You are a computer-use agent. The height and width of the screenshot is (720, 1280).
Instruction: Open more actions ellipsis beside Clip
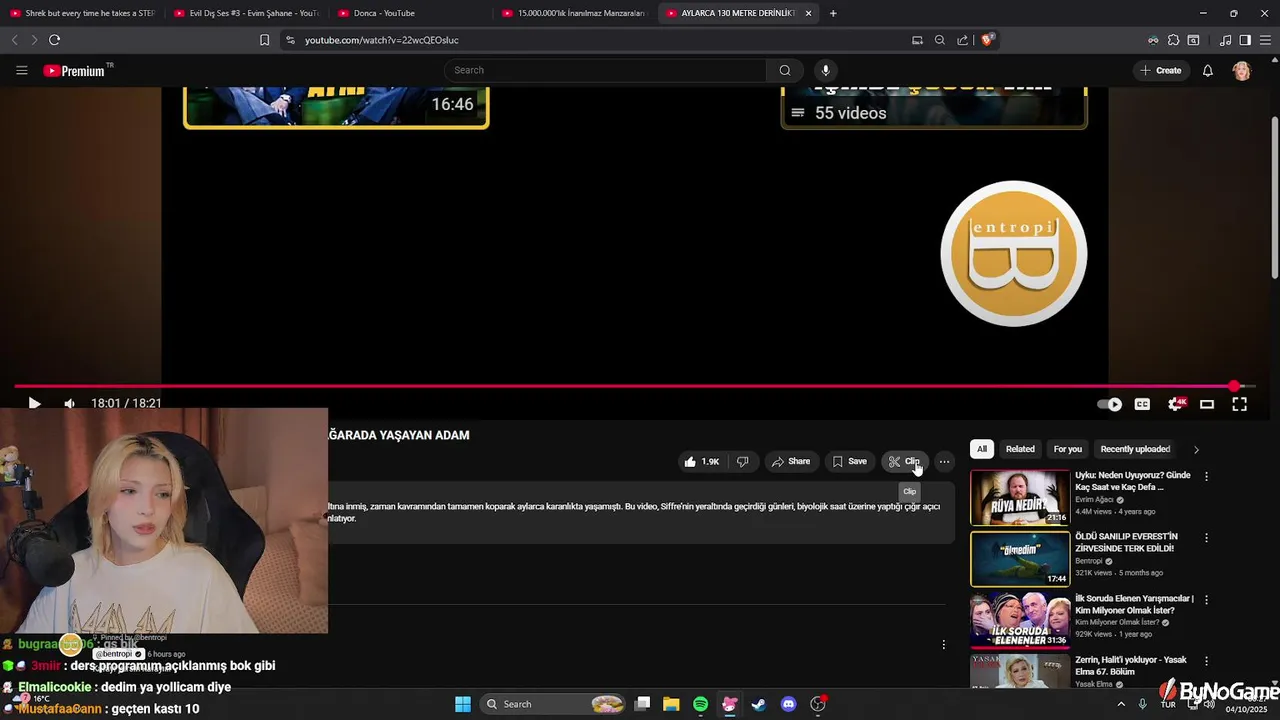point(944,461)
